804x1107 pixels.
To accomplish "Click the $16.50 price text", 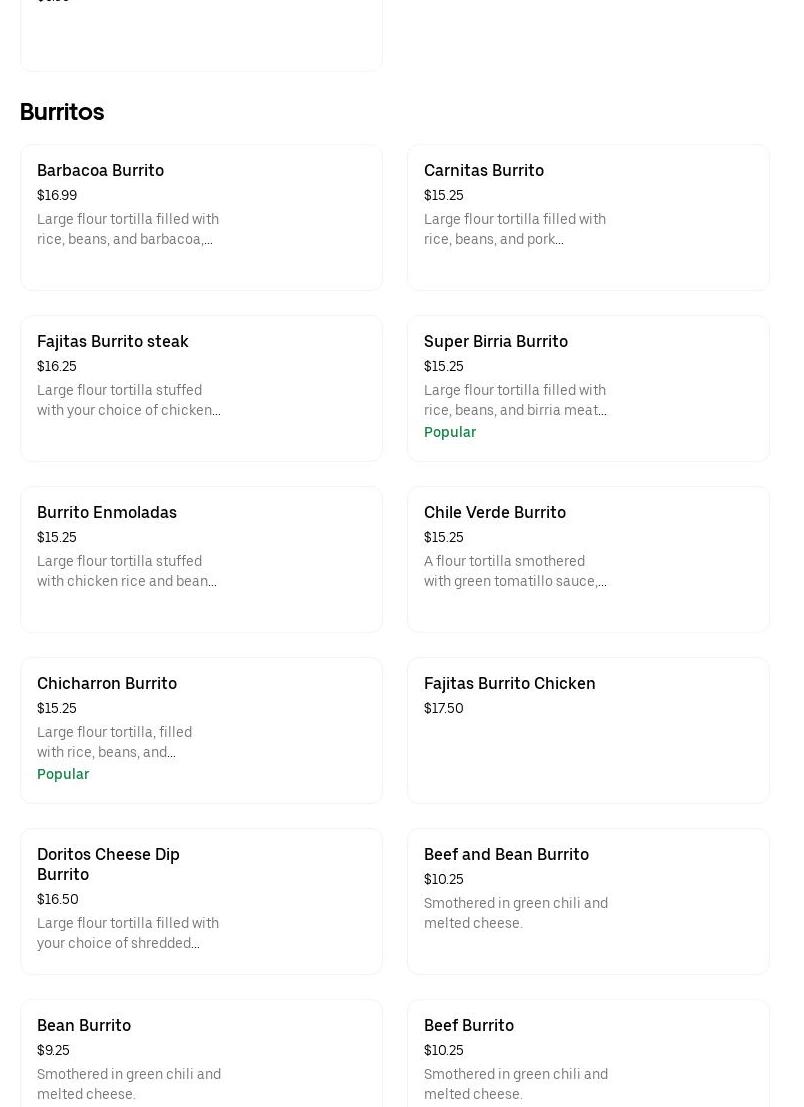I will (57, 900).
